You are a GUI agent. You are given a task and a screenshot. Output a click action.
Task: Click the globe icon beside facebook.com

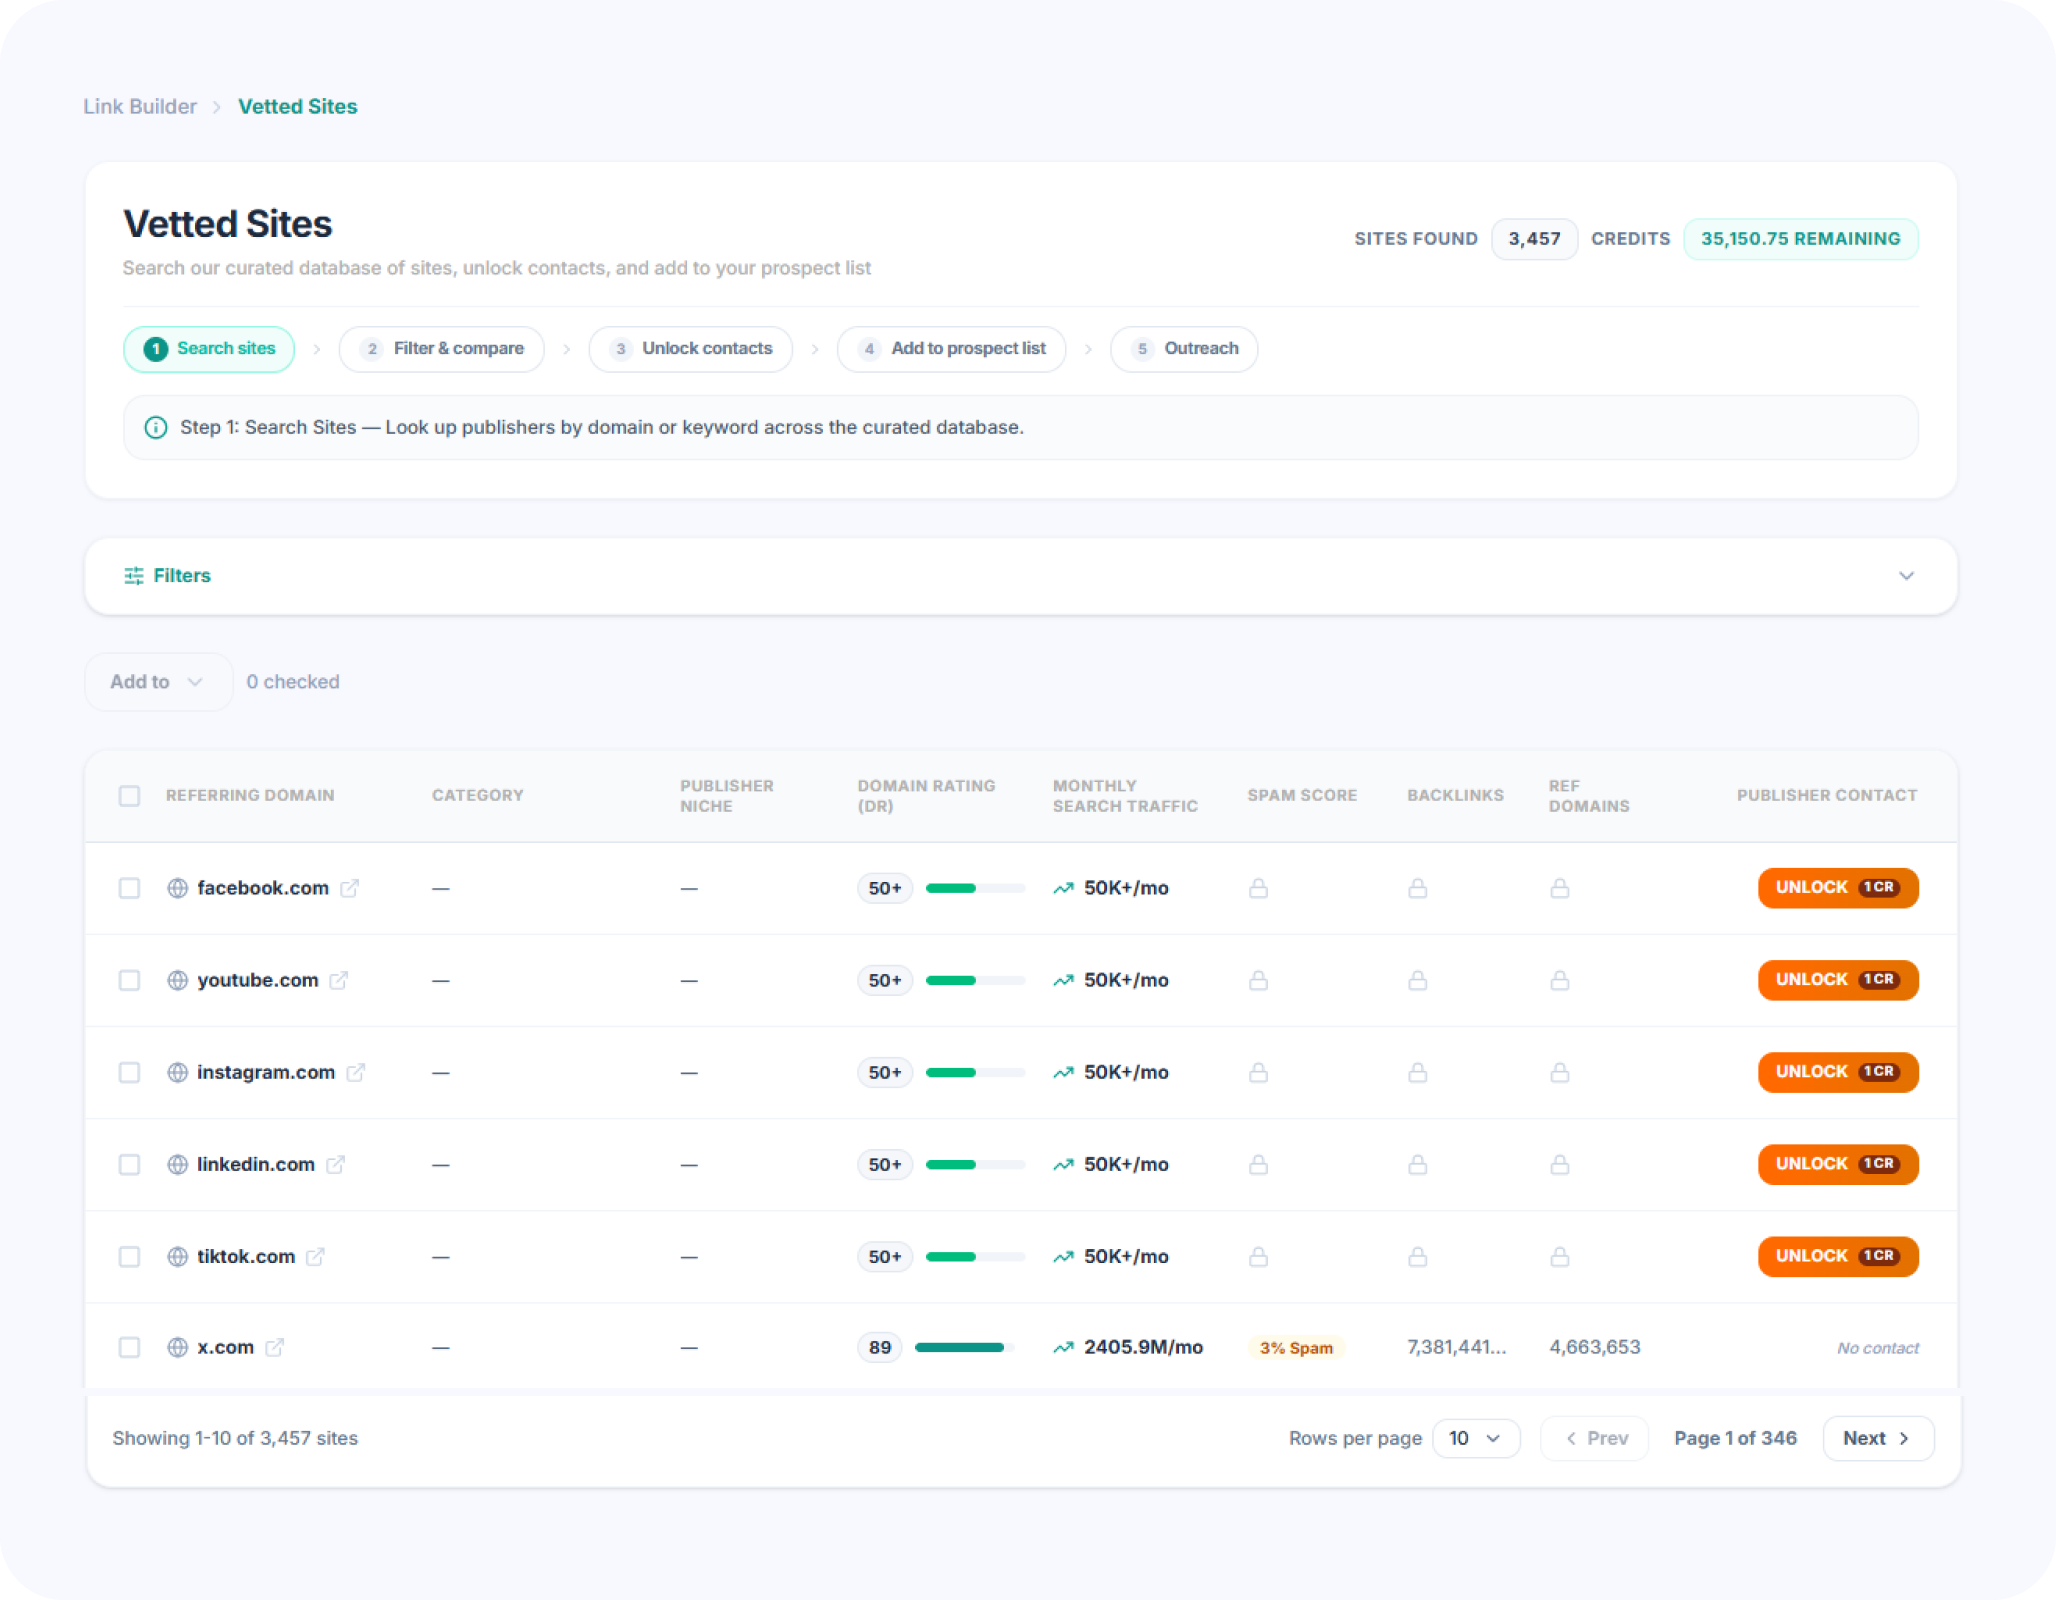click(x=177, y=888)
